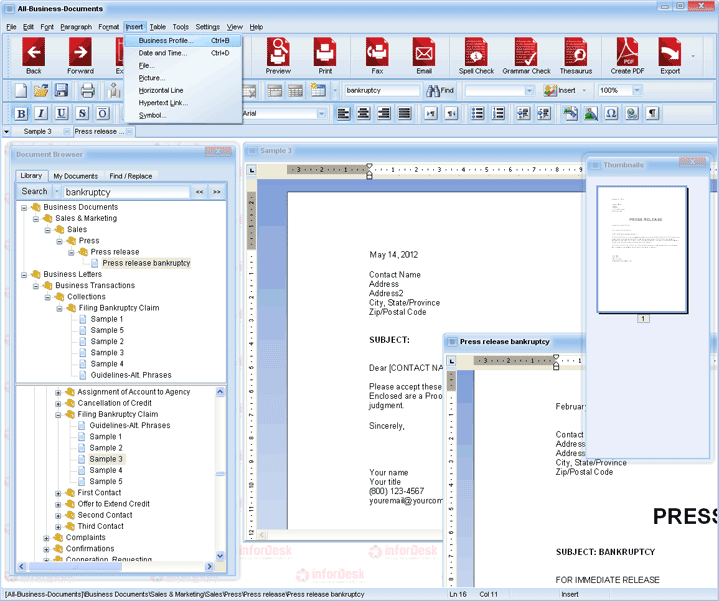Viewport: 719px width, 601px height.
Task: Toggle Underline formatting
Action: pos(61,113)
